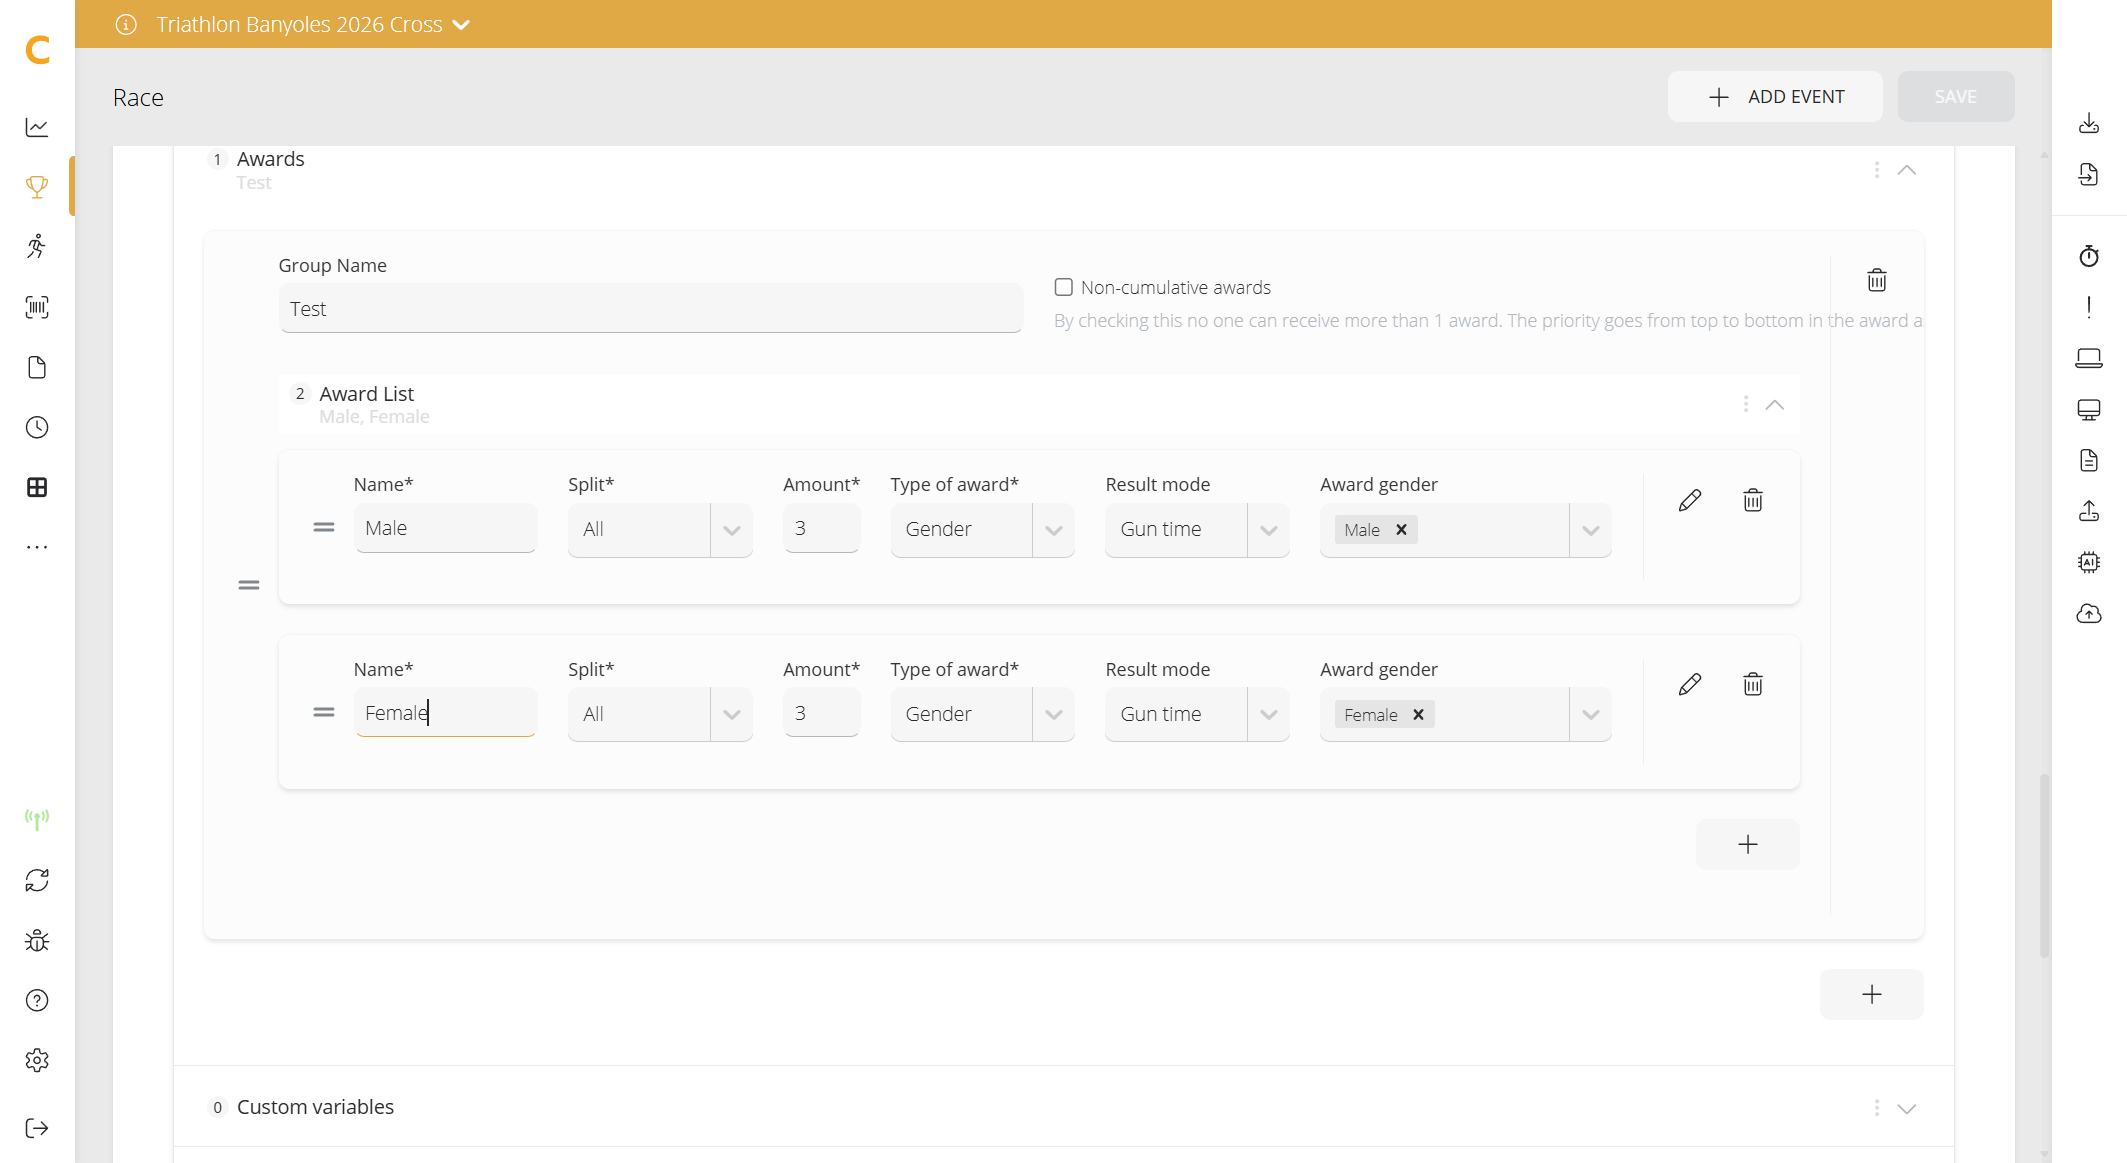The width and height of the screenshot is (2127, 1163).
Task: Open the clock timing icon in sidebar
Action: pos(37,427)
